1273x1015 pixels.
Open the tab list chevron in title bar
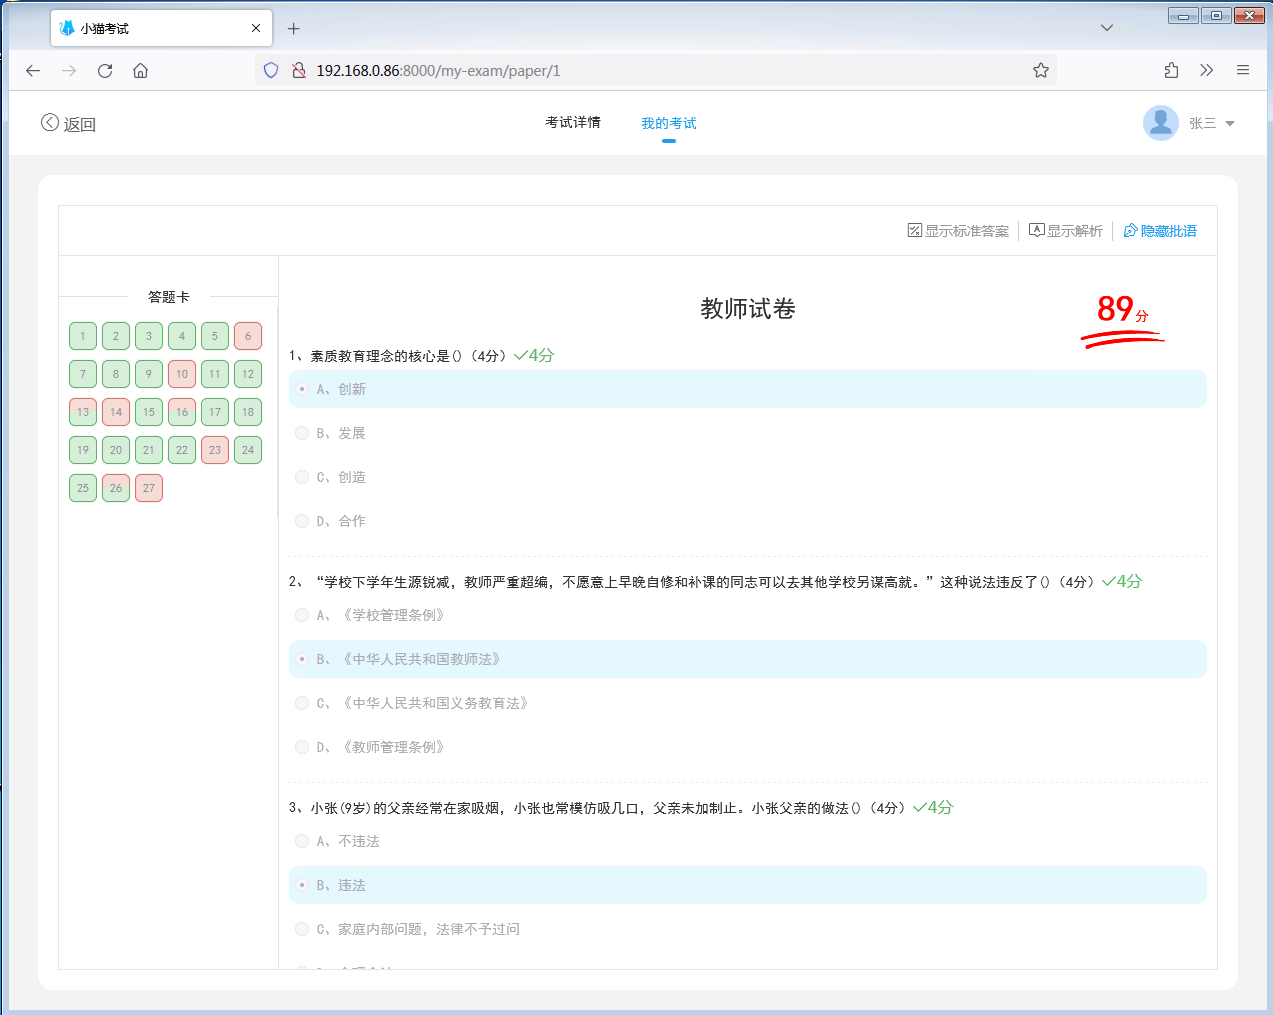click(1106, 28)
